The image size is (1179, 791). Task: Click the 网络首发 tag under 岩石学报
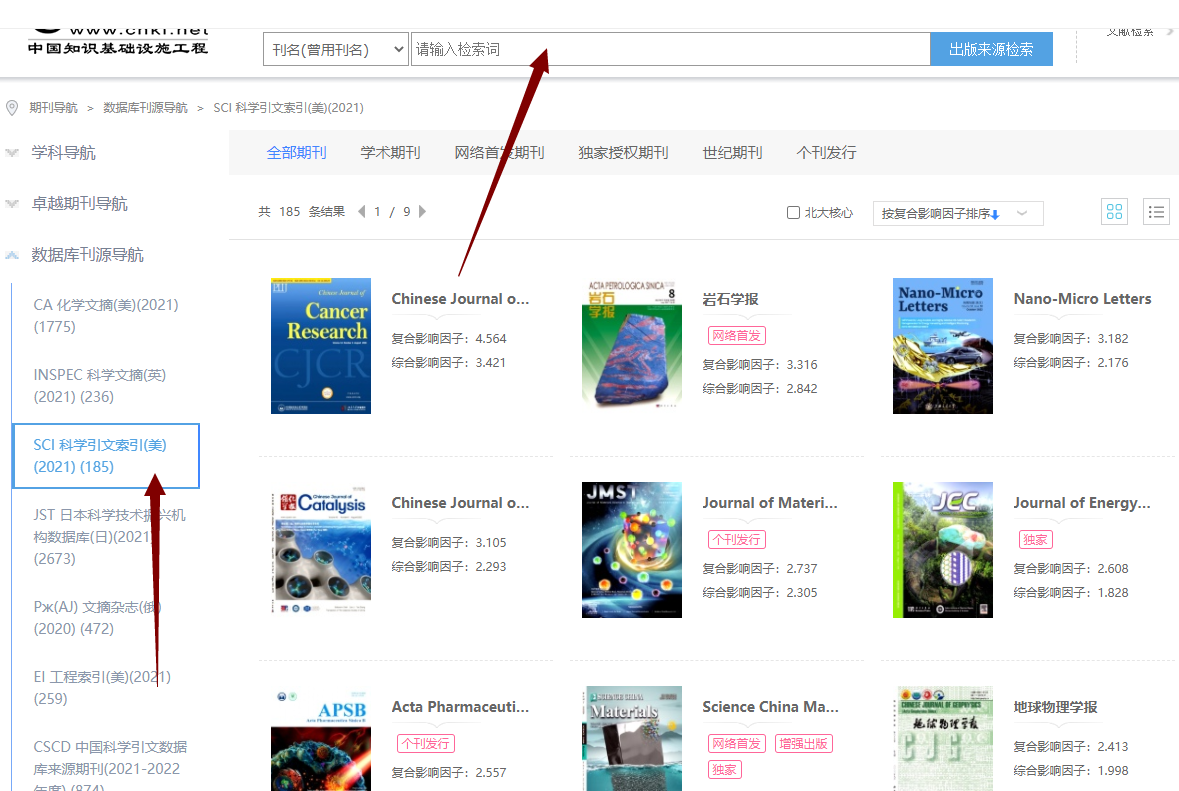736,335
